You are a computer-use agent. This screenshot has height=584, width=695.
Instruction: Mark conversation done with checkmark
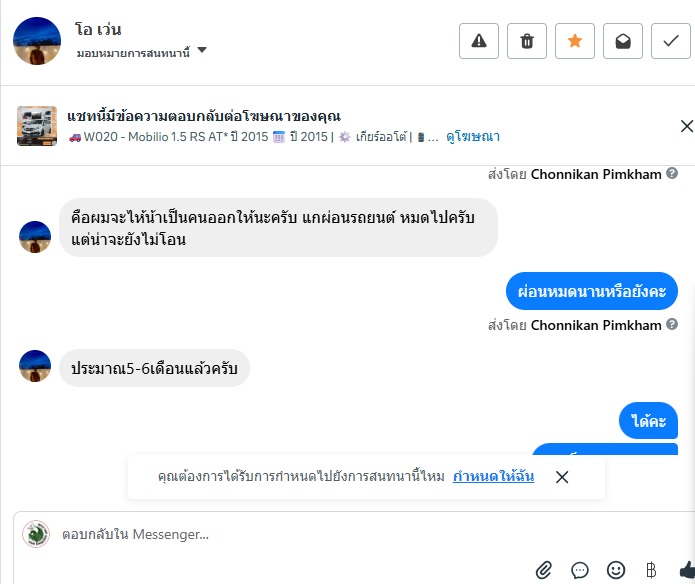(671, 41)
